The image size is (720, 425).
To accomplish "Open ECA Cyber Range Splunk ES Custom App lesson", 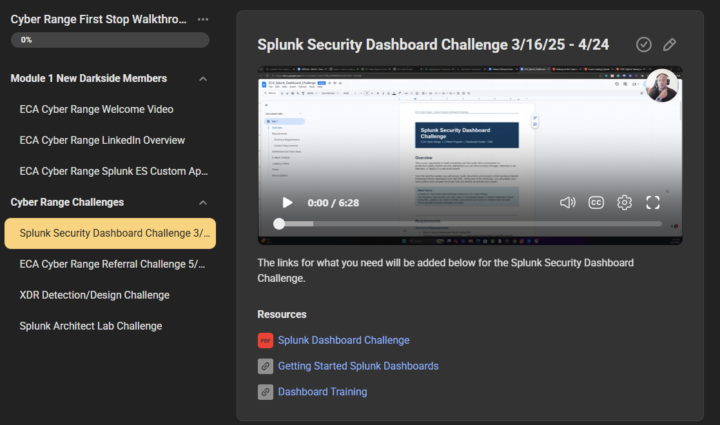I will pos(113,171).
